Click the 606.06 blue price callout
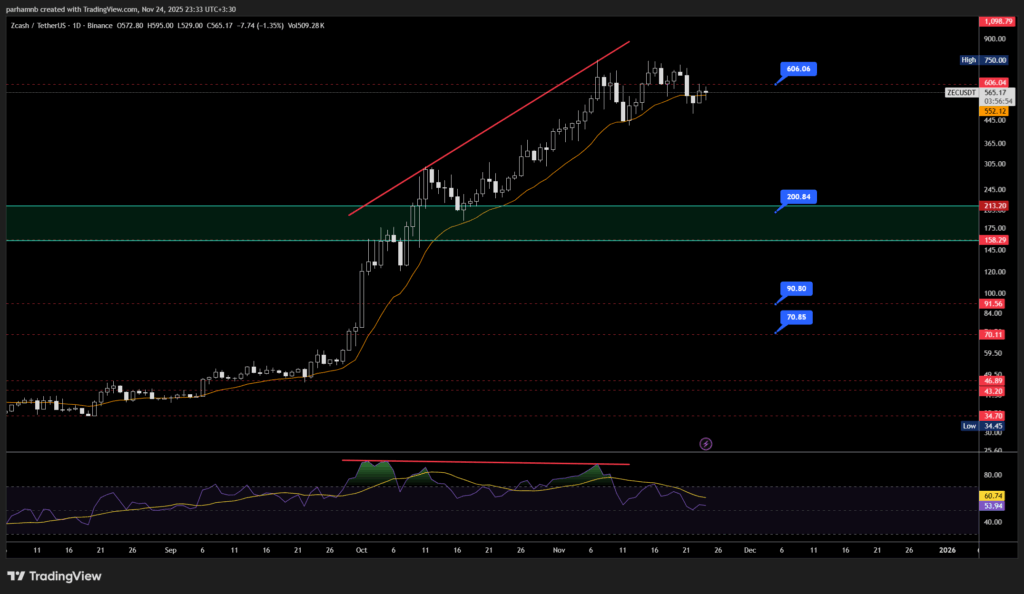This screenshot has width=1024, height=594. (x=797, y=69)
